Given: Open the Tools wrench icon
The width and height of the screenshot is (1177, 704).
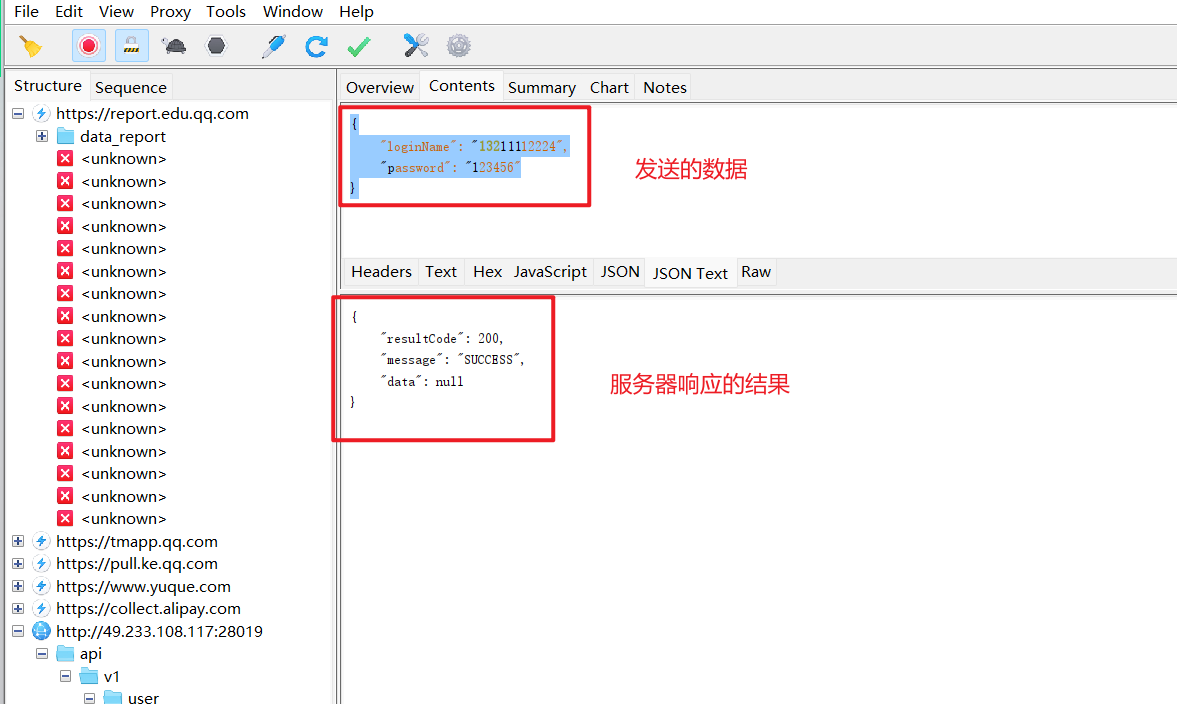Looking at the screenshot, I should pos(416,47).
